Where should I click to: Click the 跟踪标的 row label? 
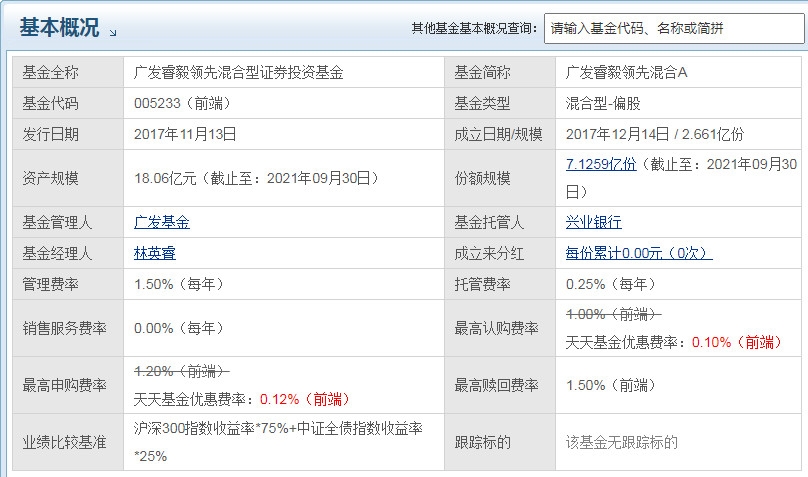(x=482, y=442)
